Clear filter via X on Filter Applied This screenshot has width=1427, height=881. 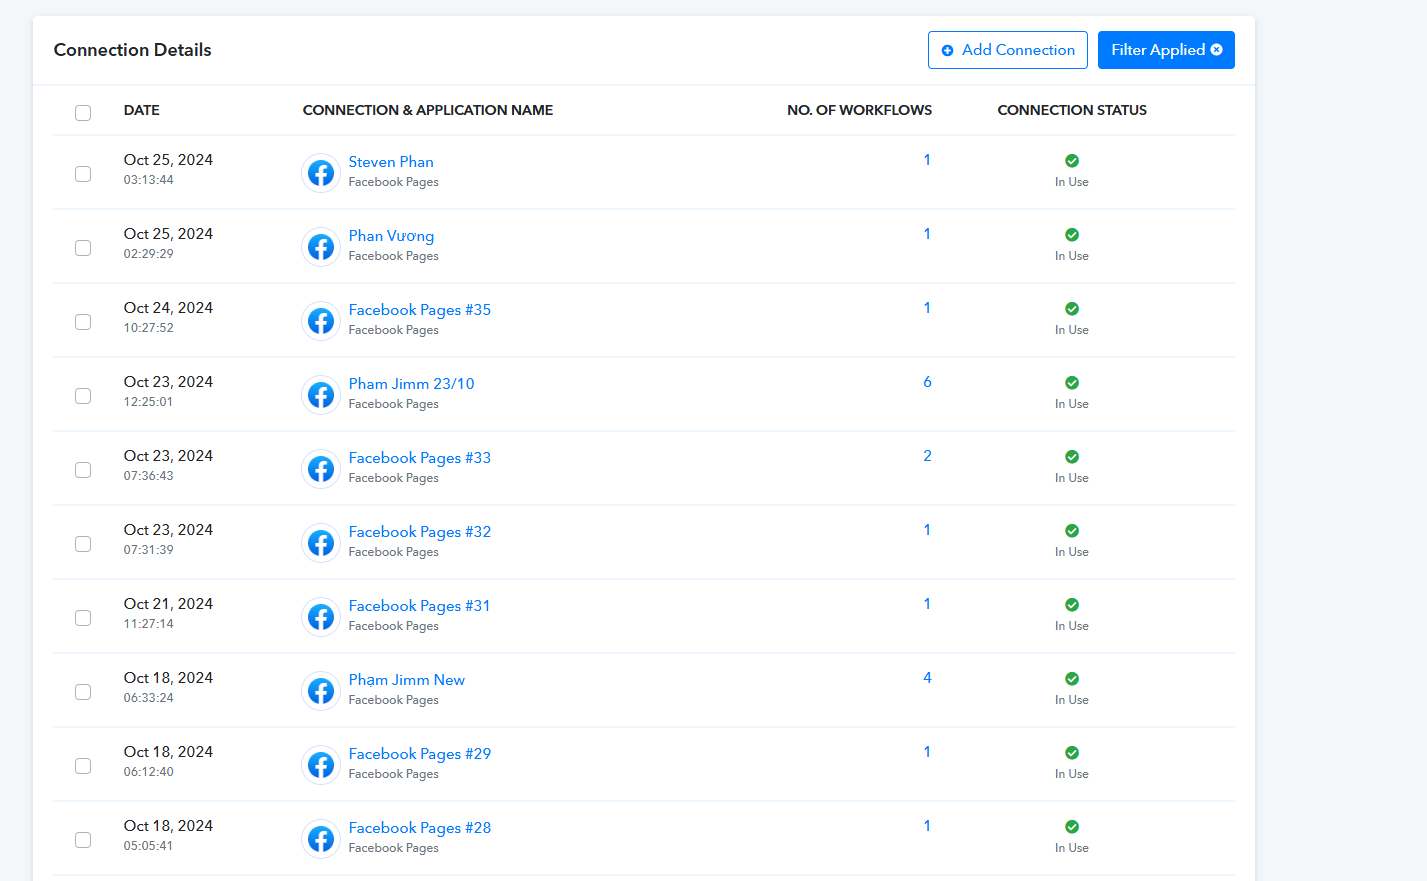point(1216,50)
